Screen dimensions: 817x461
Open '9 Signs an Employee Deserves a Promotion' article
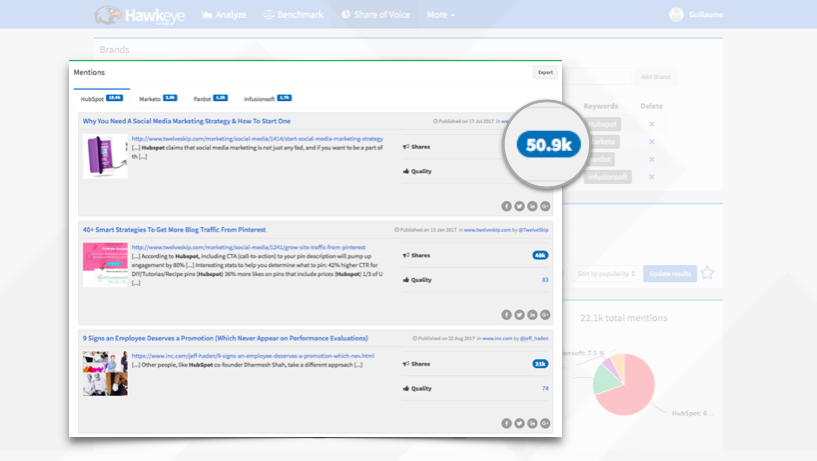tap(225, 338)
